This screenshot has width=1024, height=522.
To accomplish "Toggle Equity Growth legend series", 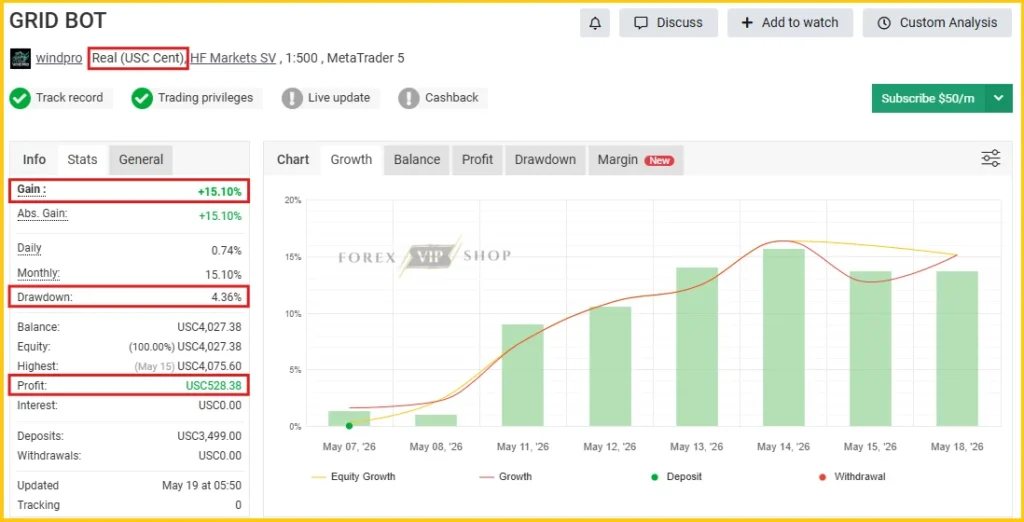I will 354,477.
